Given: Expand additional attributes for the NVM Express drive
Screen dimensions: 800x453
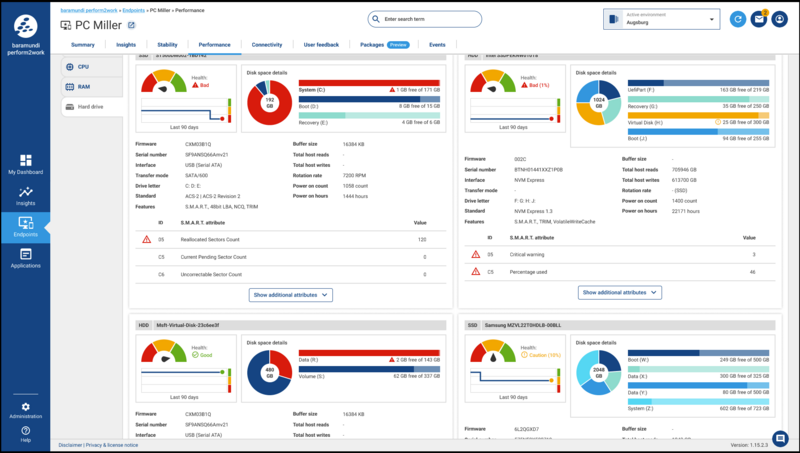Looking at the screenshot, I should [620, 292].
